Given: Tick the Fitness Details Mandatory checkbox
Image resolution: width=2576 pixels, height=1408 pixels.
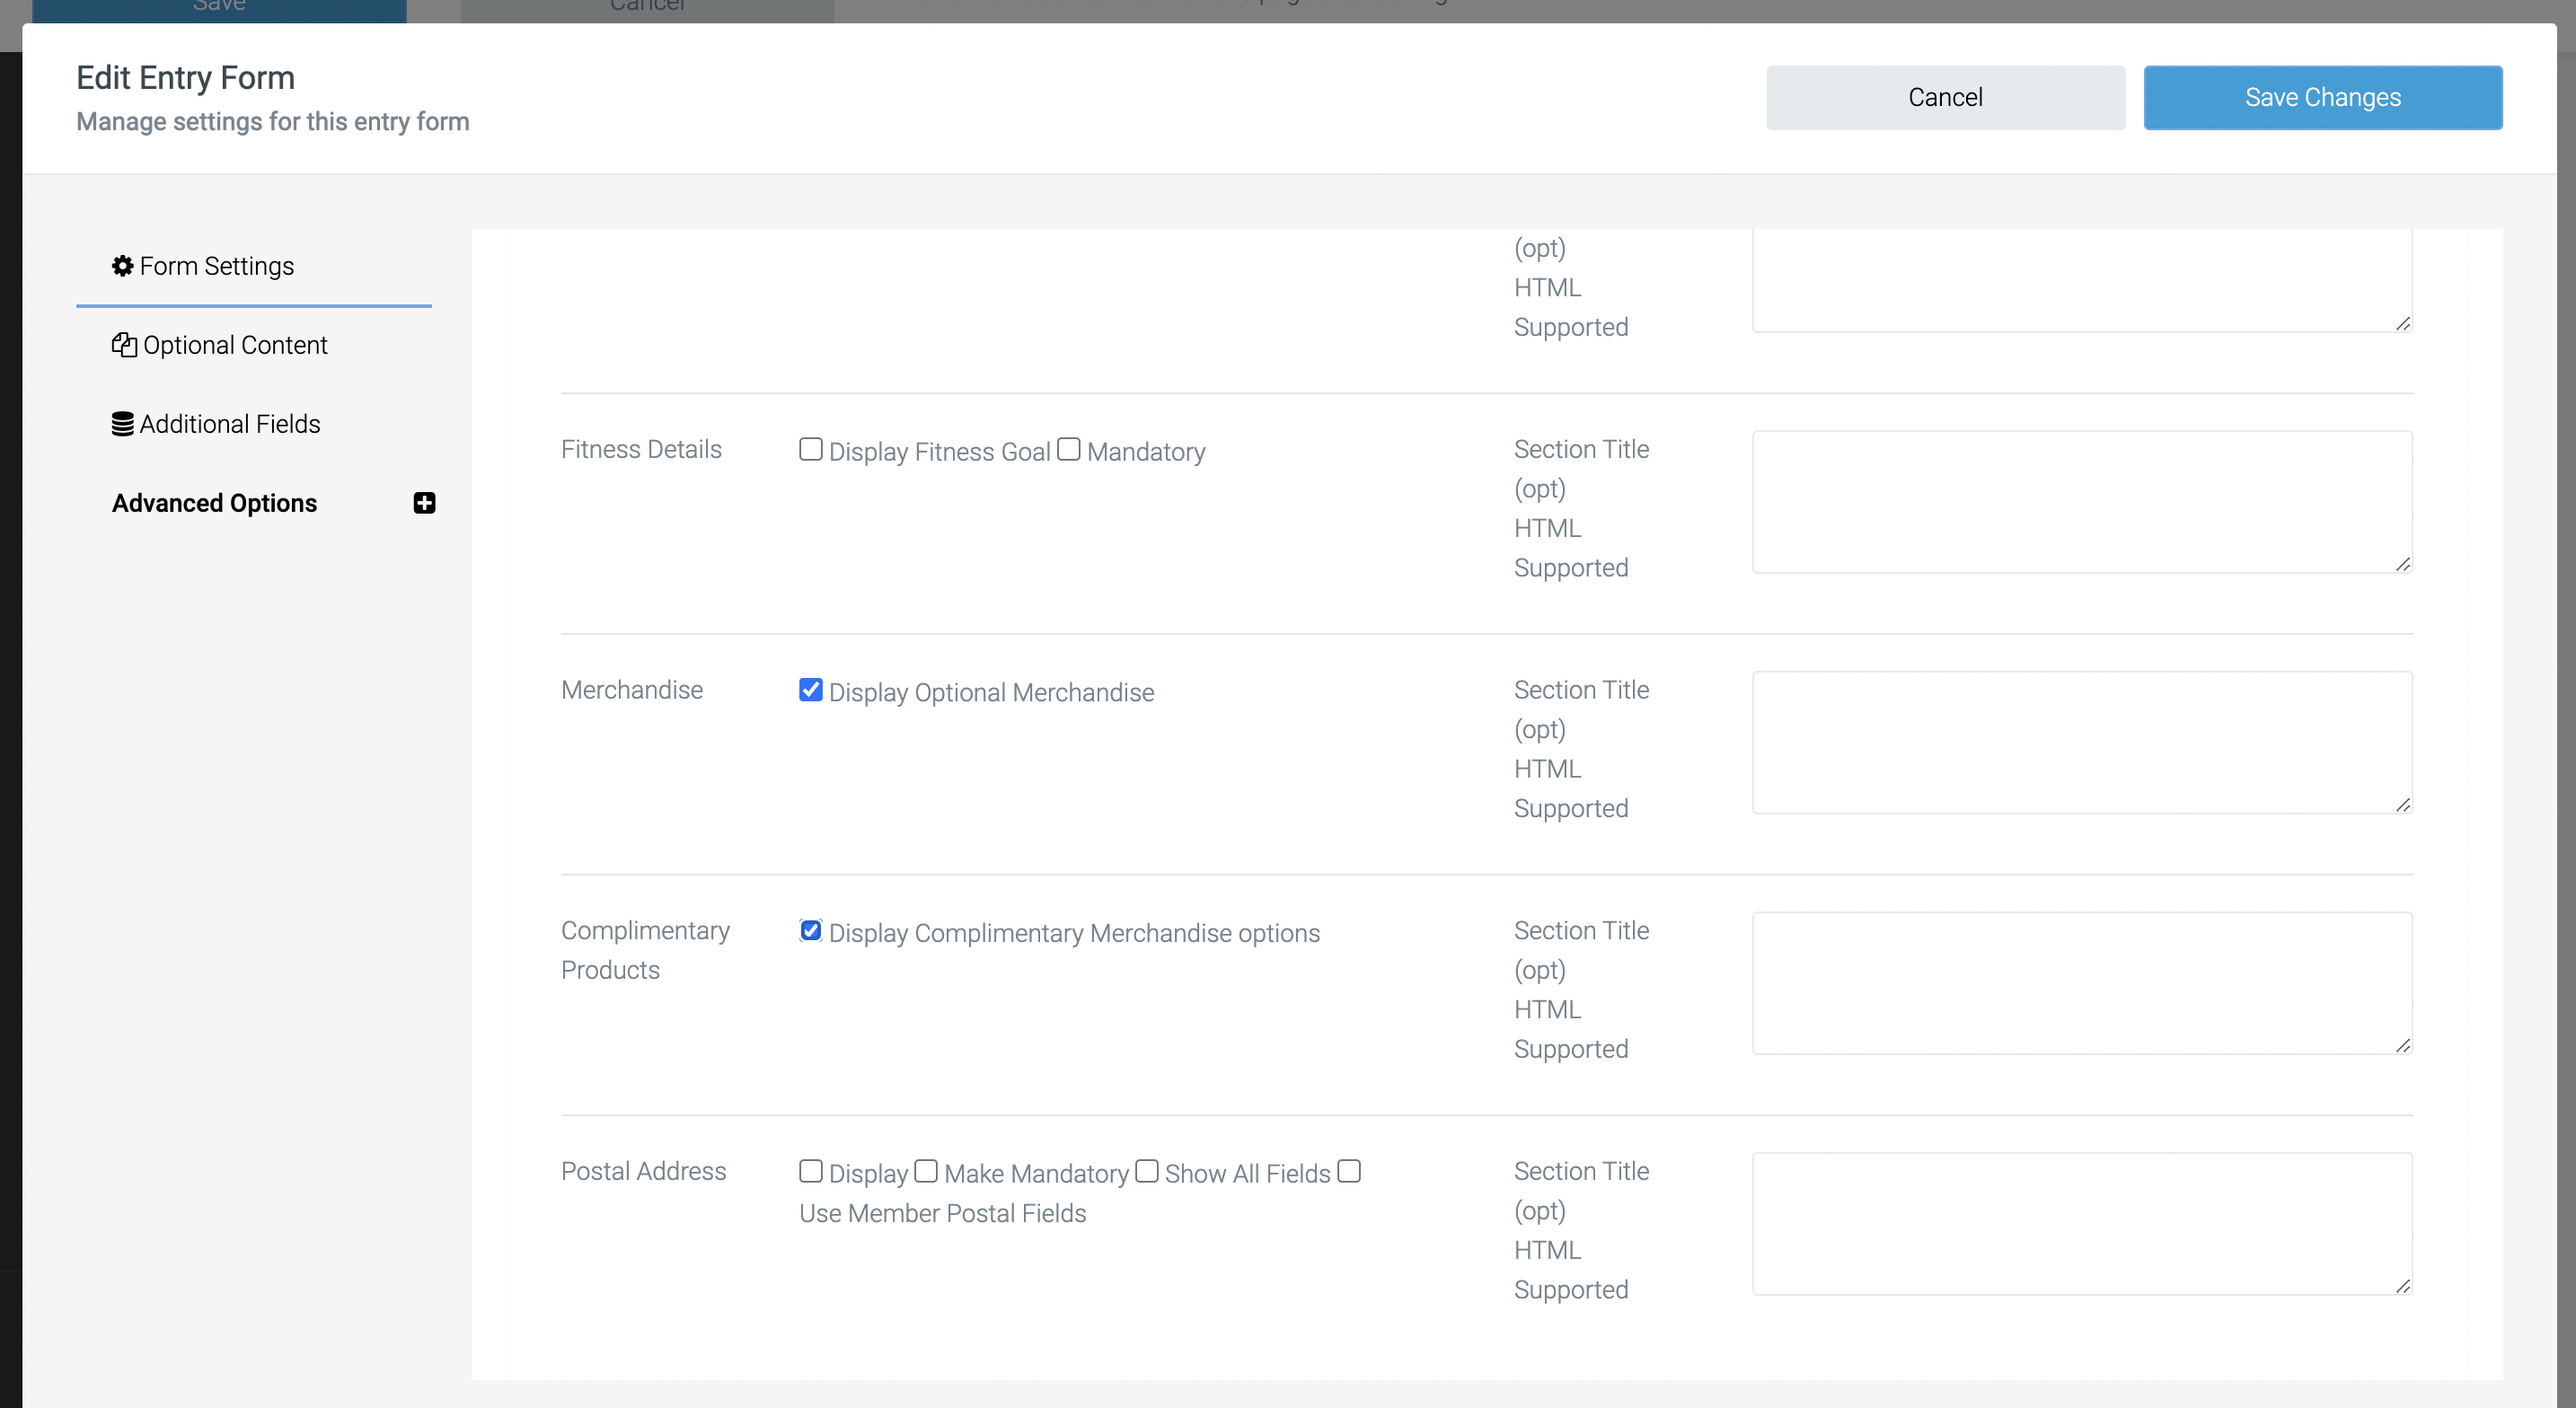Looking at the screenshot, I should 1068,450.
